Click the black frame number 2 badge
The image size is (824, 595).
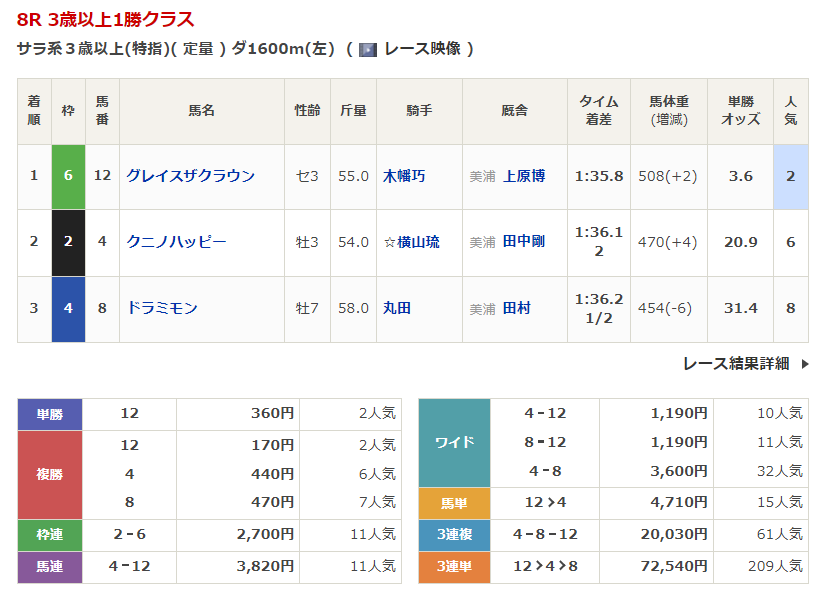point(68,242)
